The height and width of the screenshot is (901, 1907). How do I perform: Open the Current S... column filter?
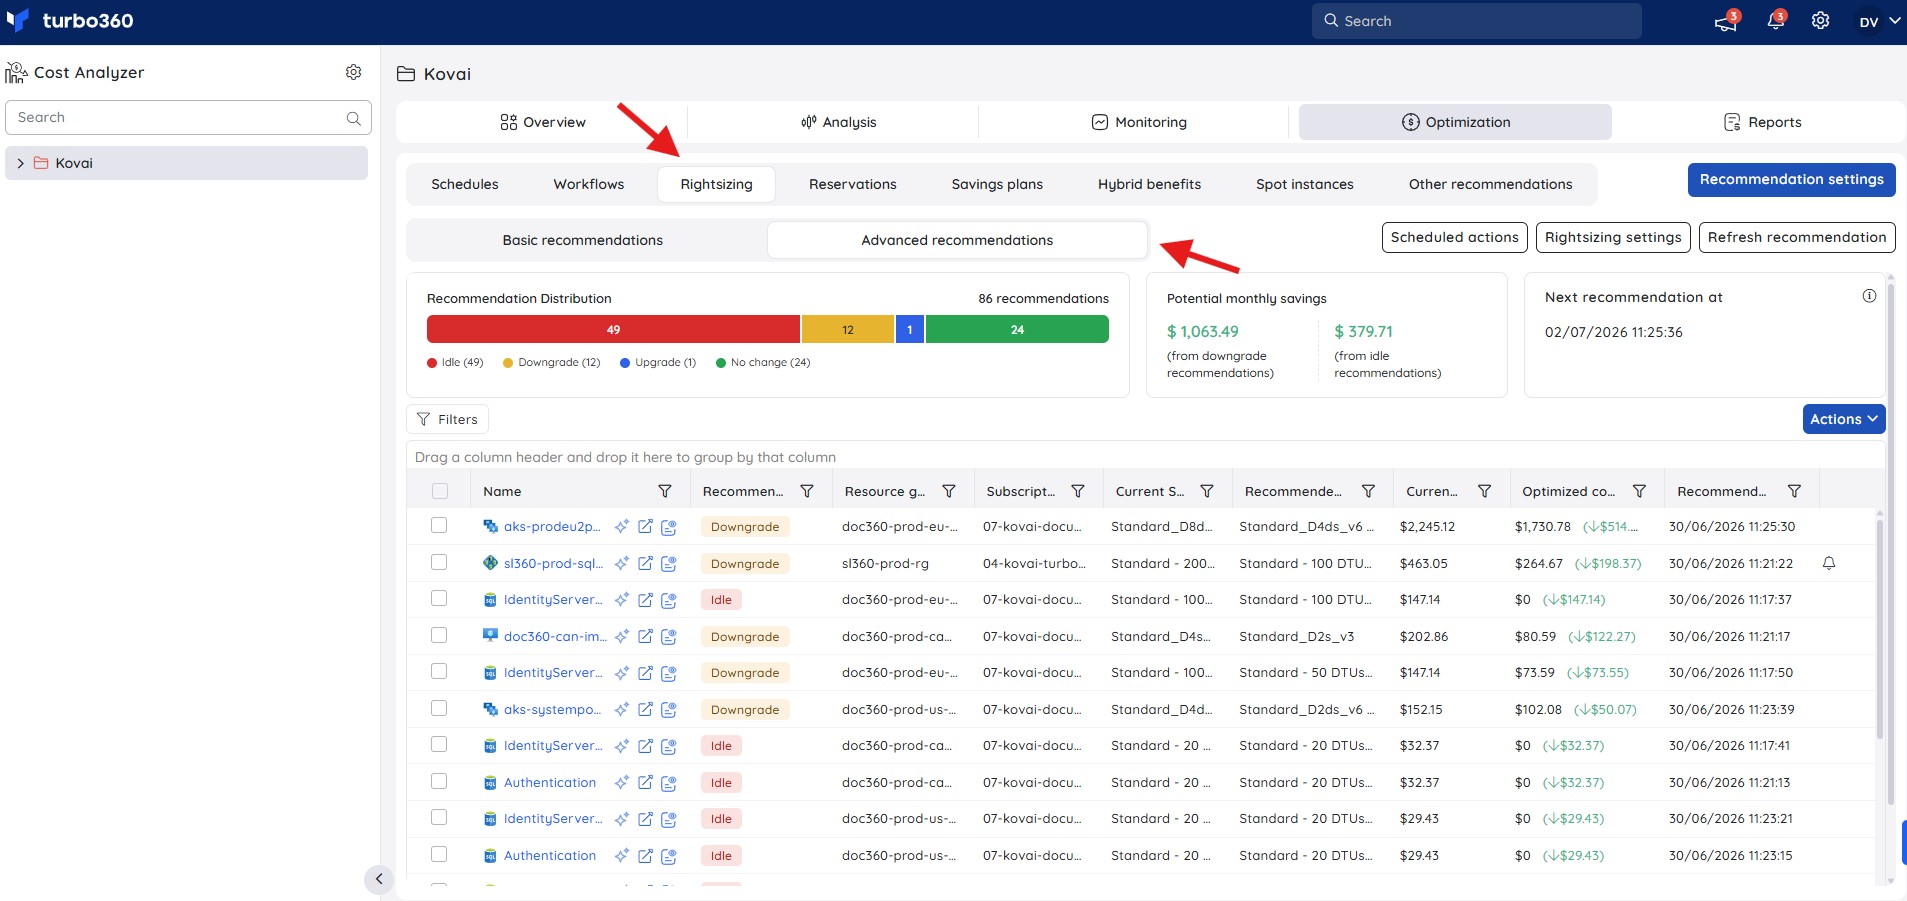point(1207,491)
